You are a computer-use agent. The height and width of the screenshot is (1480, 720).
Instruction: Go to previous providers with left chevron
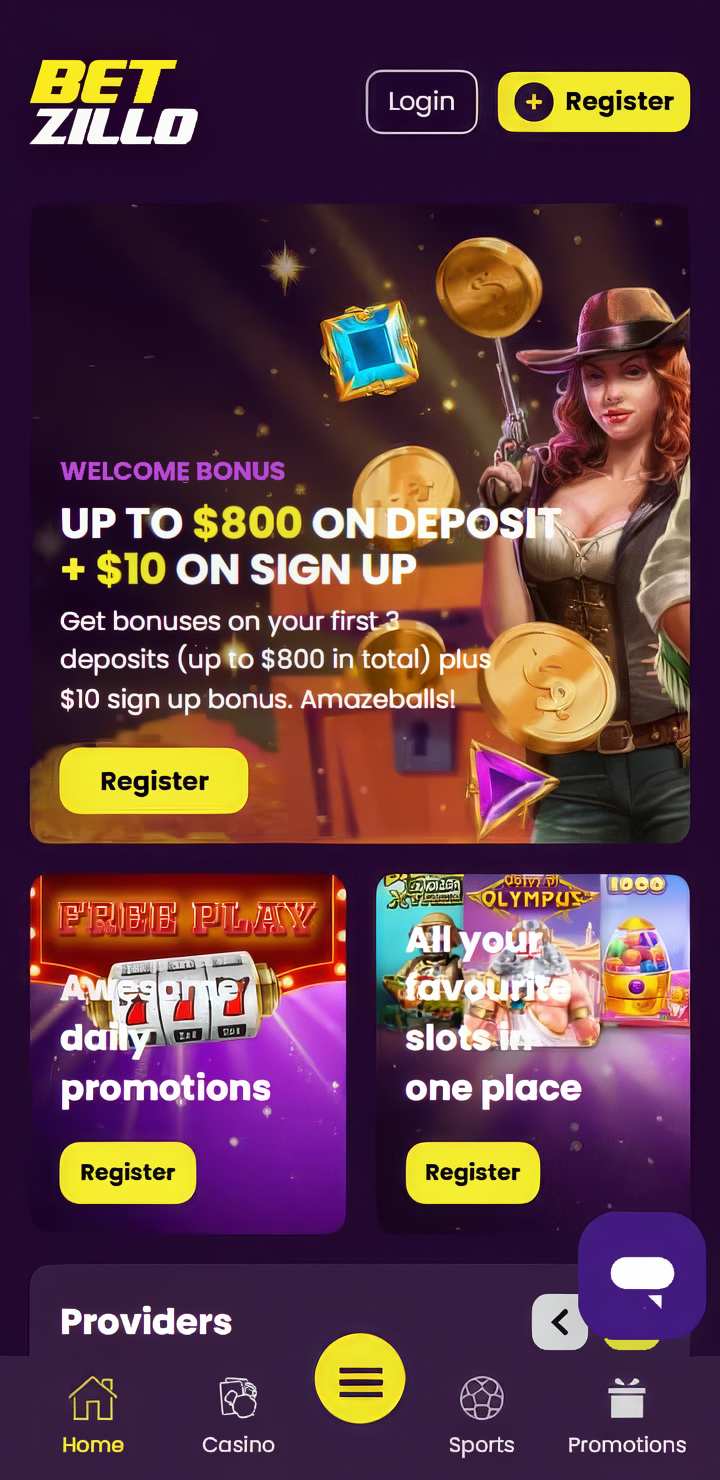pyautogui.click(x=560, y=1322)
